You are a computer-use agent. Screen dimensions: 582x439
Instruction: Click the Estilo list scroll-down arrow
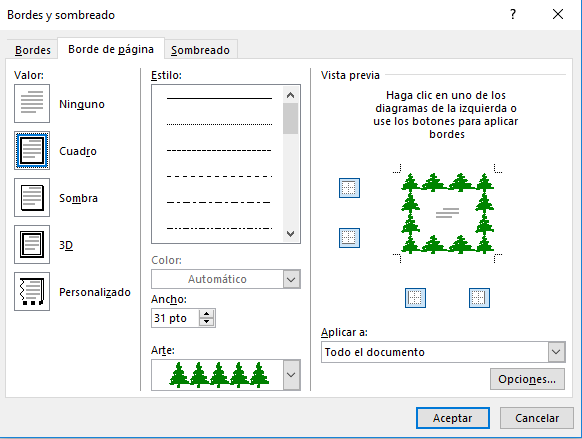291,234
